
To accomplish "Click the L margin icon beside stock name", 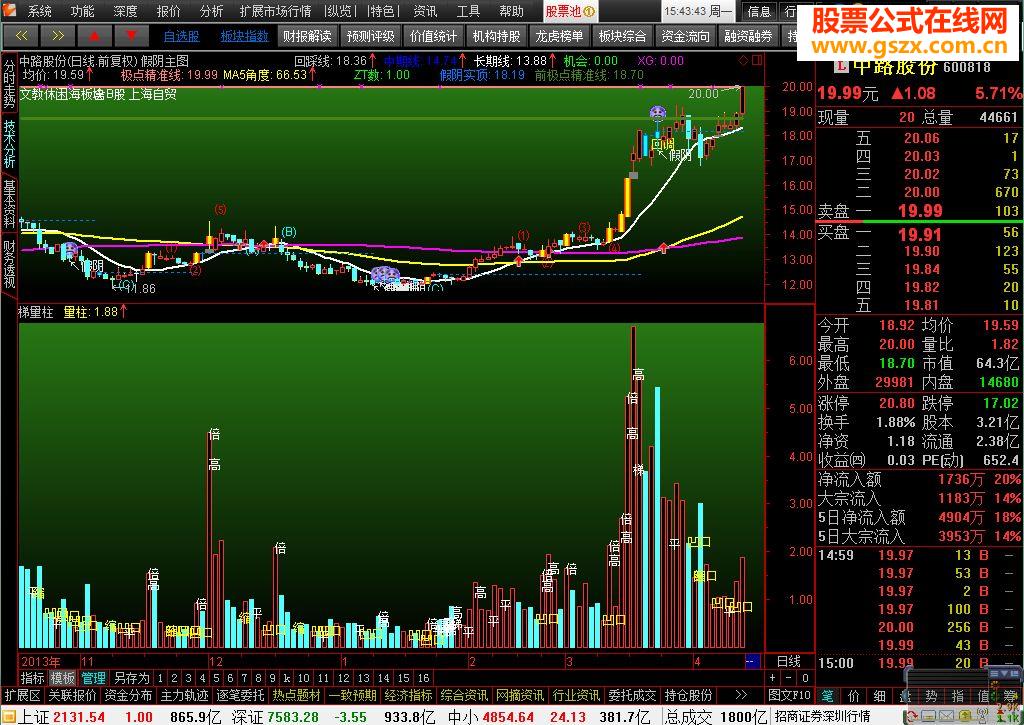I will [x=840, y=66].
